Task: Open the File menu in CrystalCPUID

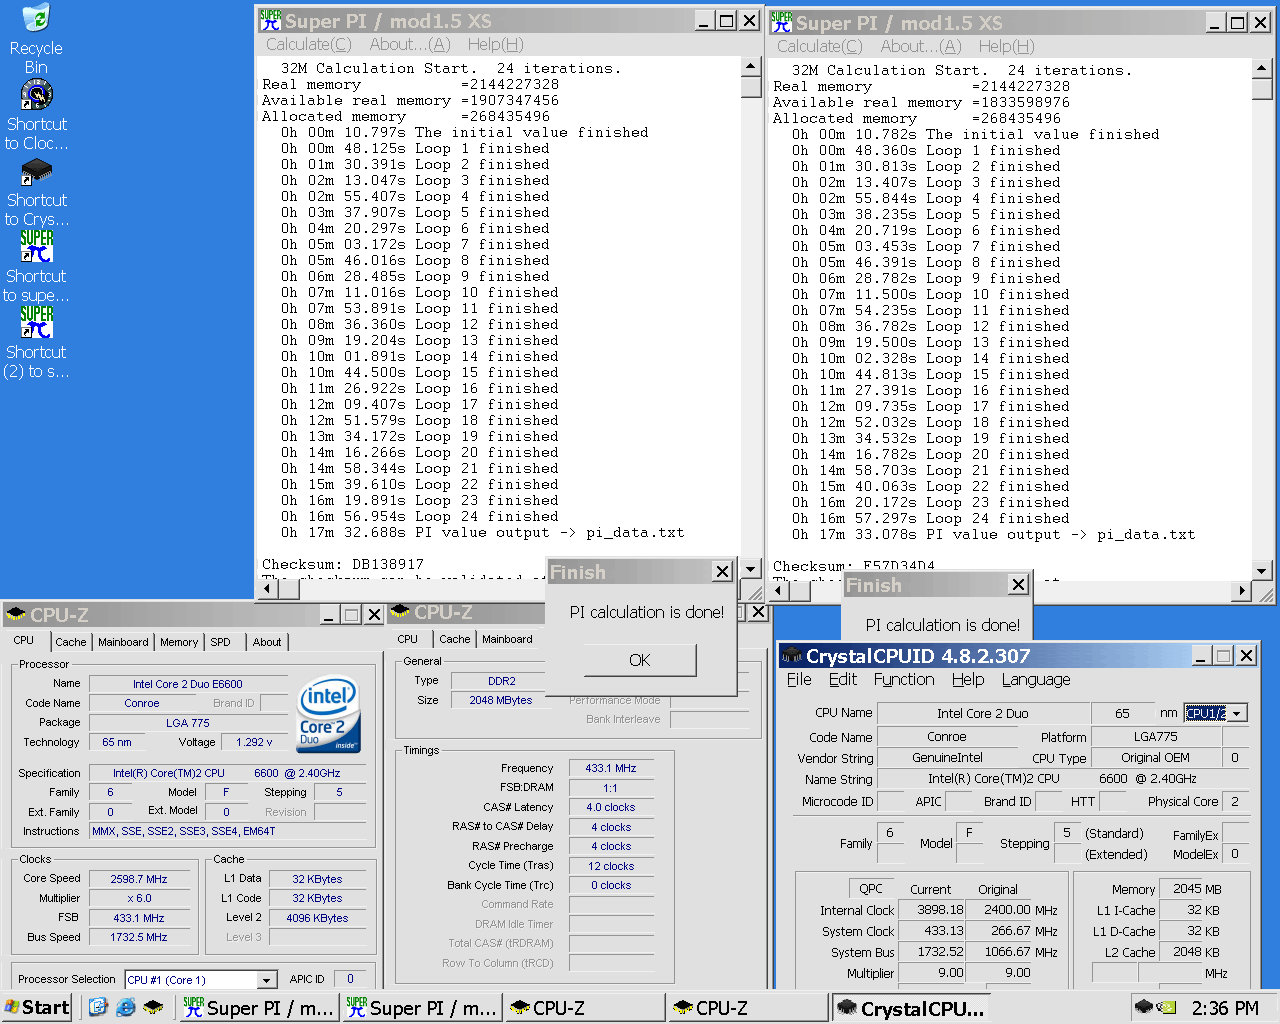Action: 799,680
